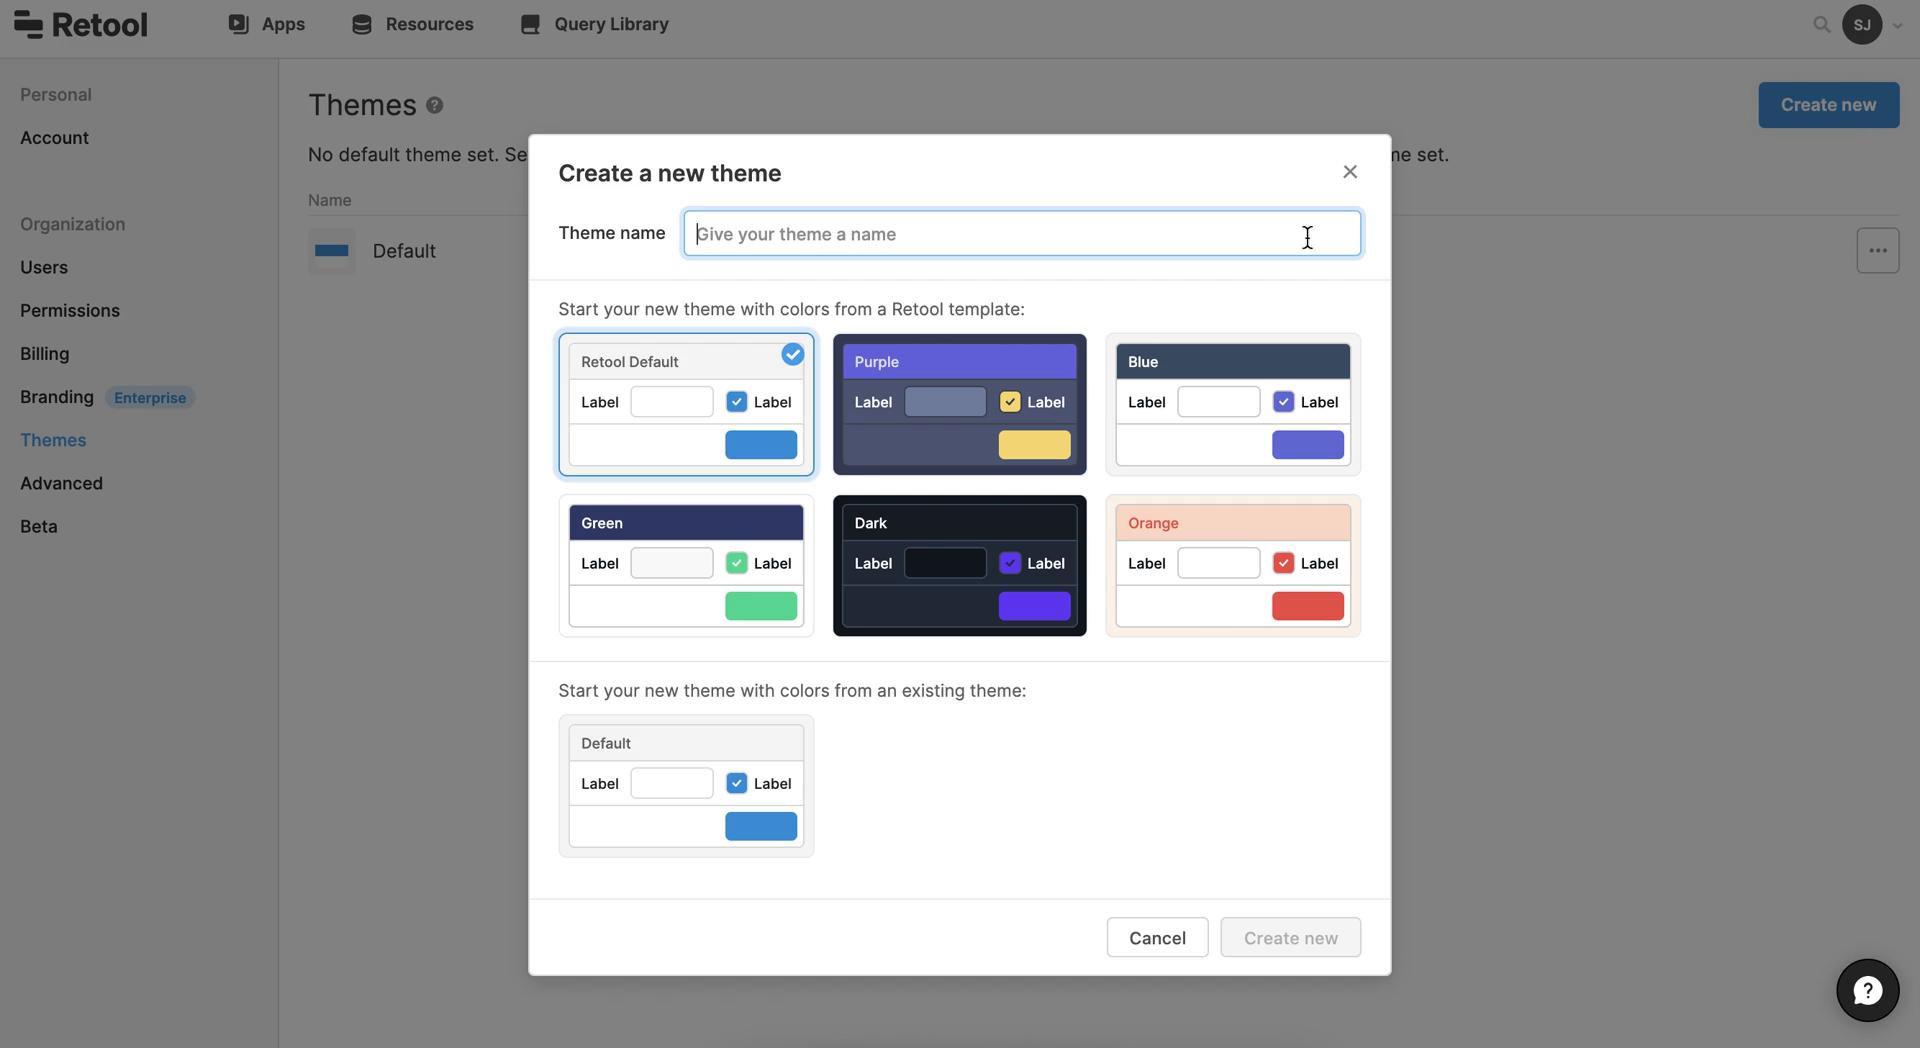Click the checkbox in Retool Default preview
The height and width of the screenshot is (1048, 1920).
tap(736, 402)
